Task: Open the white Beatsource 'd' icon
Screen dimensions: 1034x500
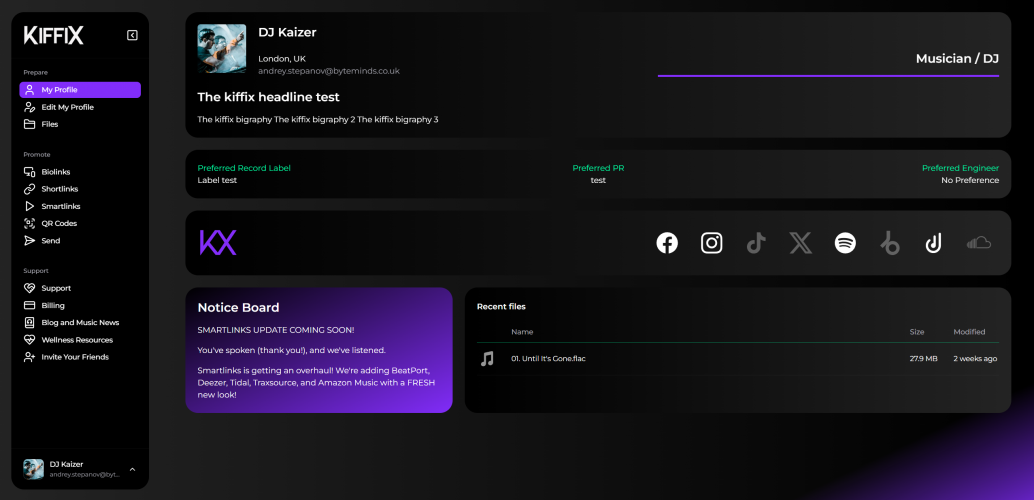Action: click(x=933, y=243)
